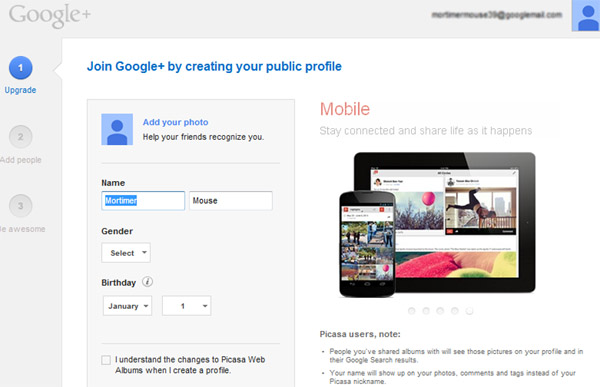Click the phone image in the Mobile promo

tap(367, 244)
